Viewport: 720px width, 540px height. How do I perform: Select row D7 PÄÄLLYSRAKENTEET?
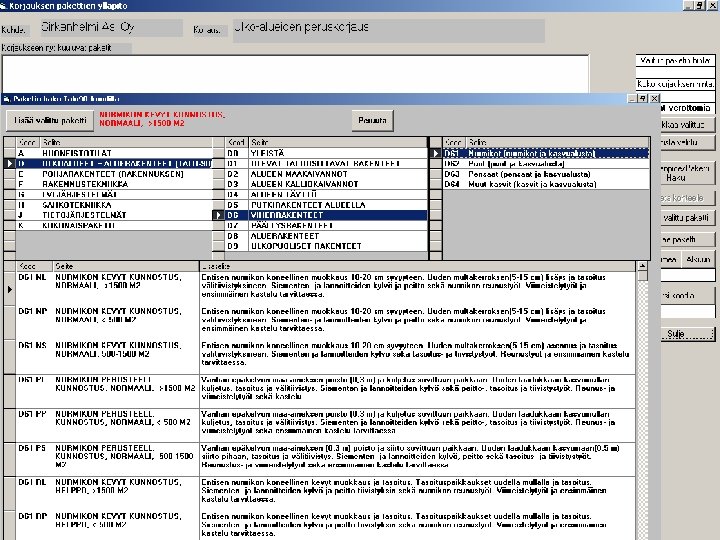326,225
